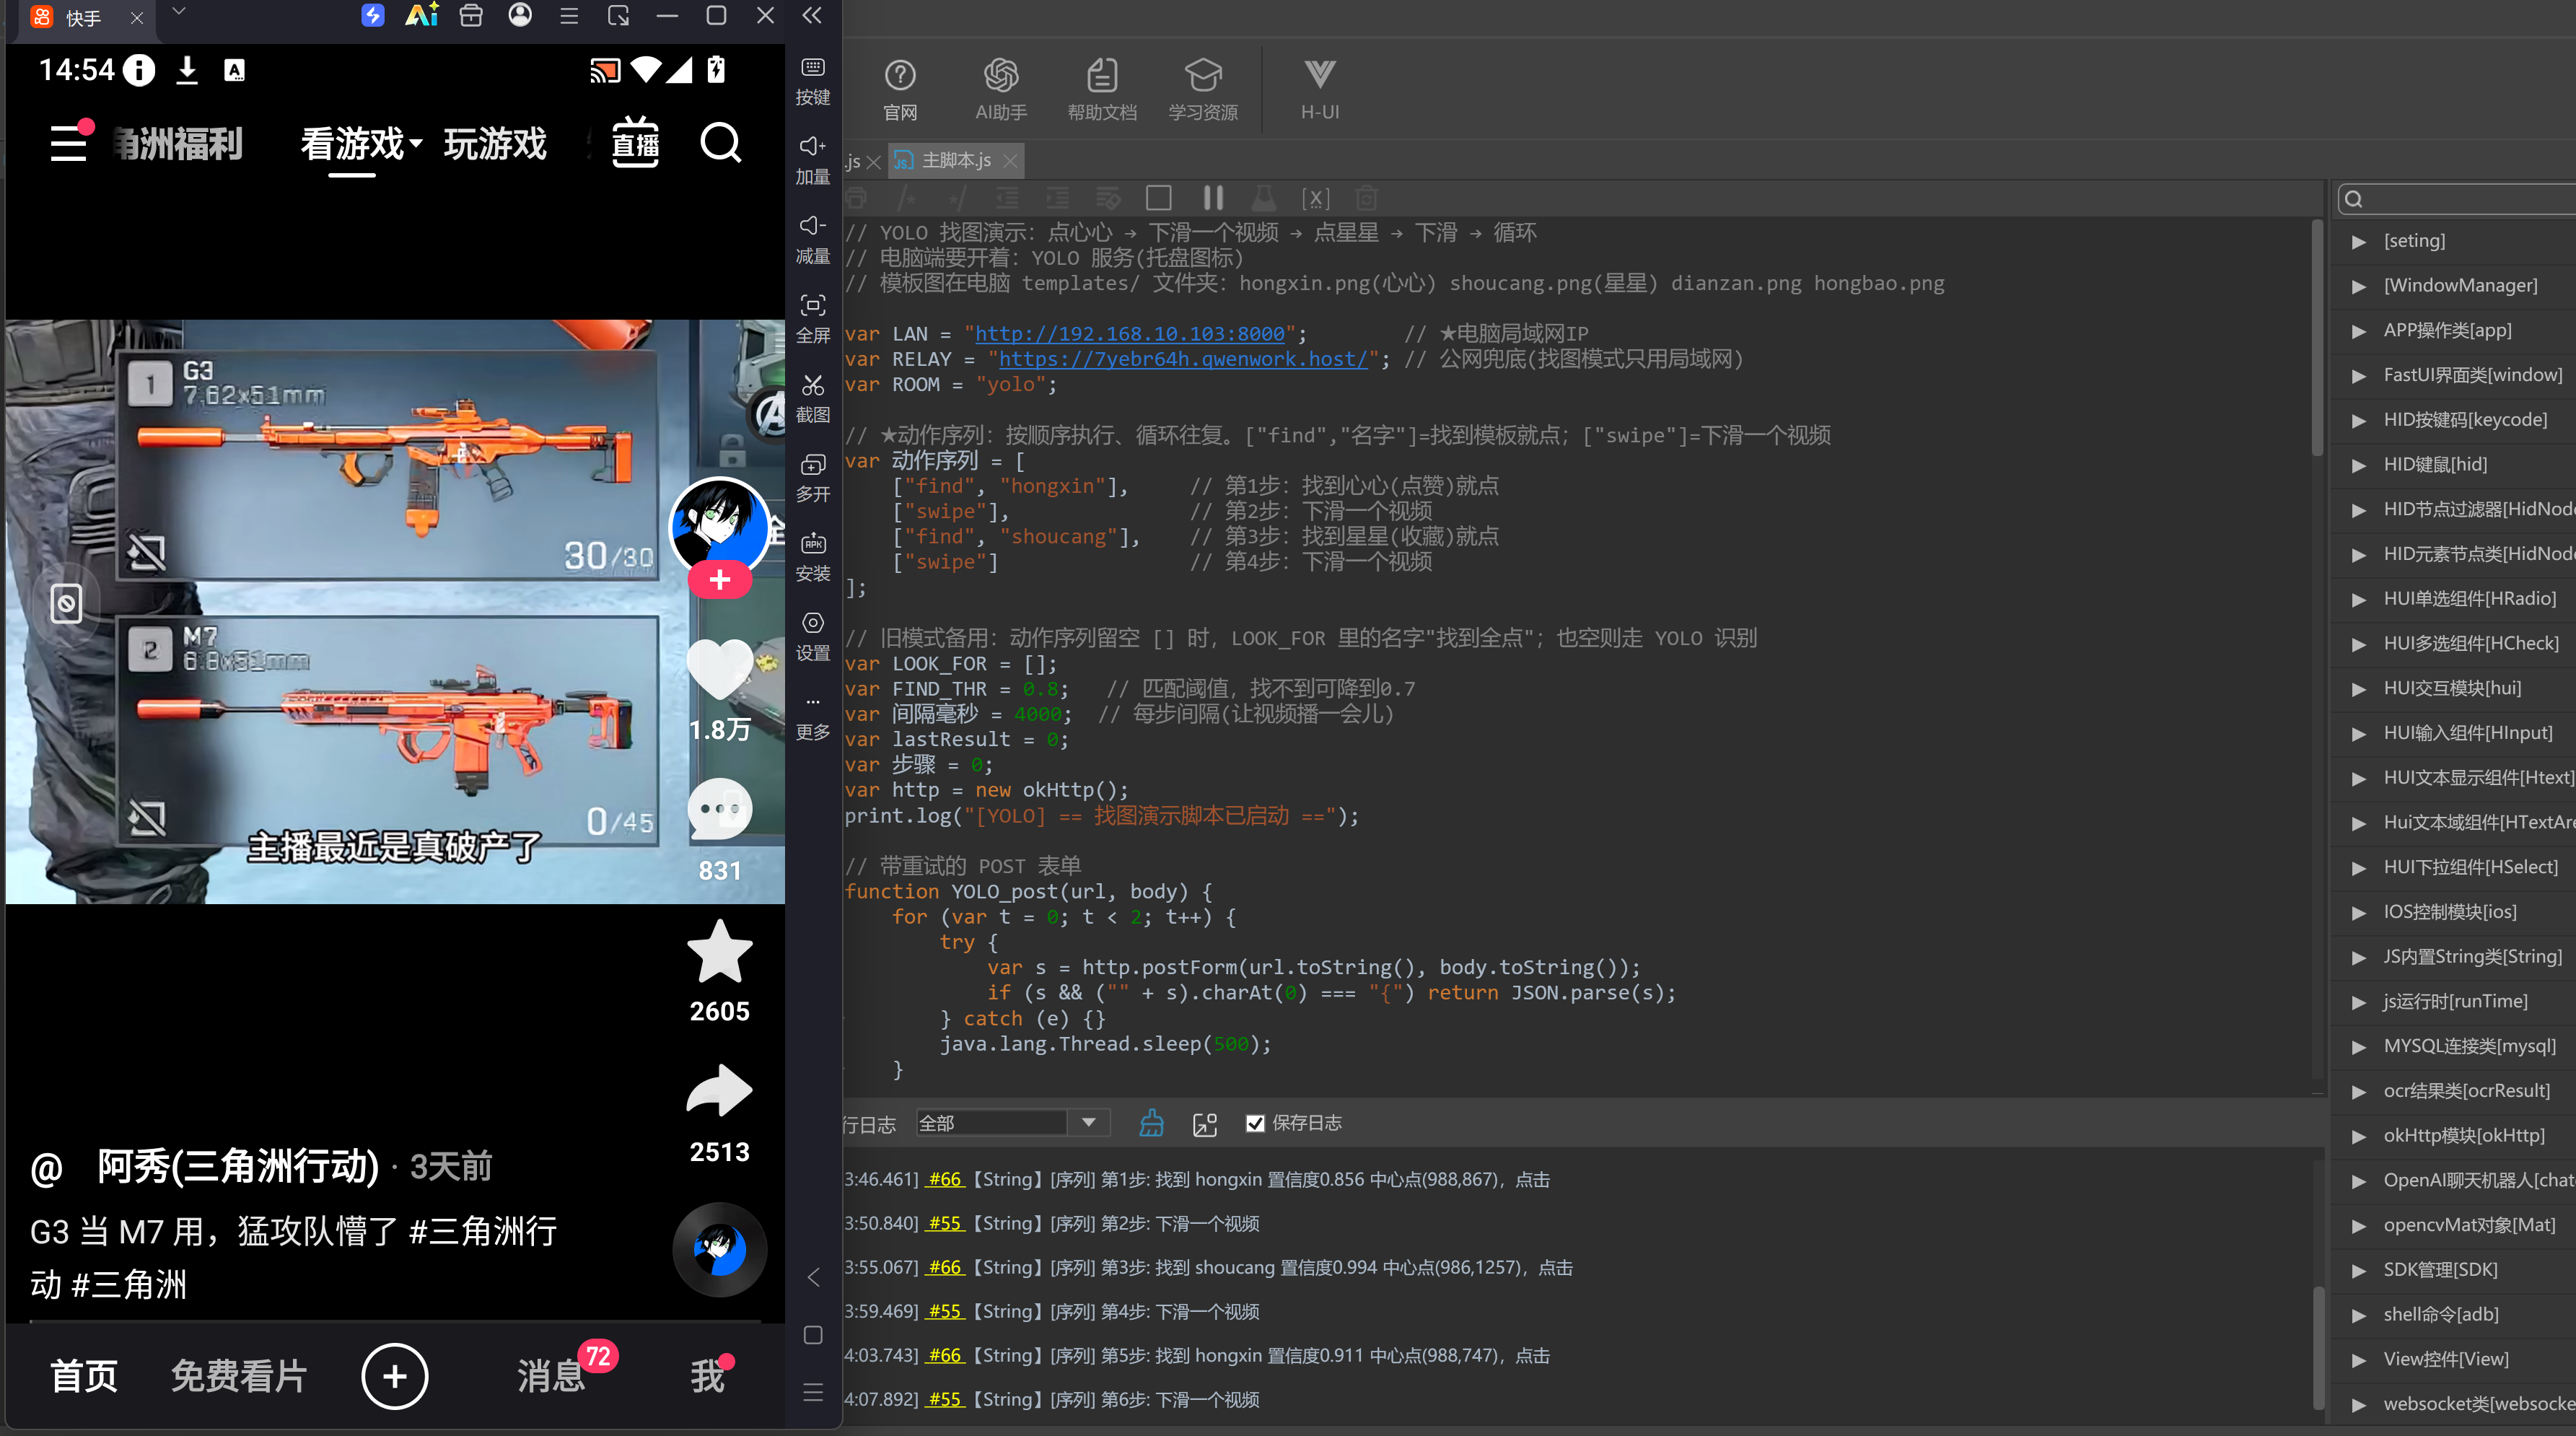Click log link #66 in 第1步 row
Screen dimensions: 2576x1436
944,1179
